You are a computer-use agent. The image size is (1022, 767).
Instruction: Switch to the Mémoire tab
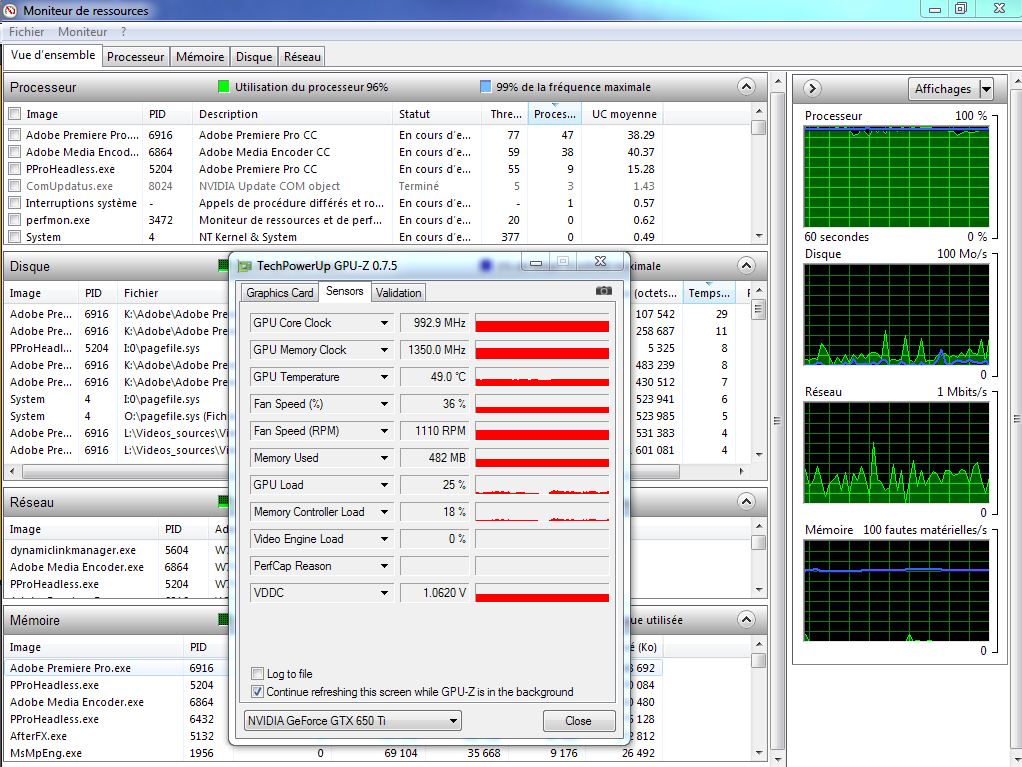point(200,57)
